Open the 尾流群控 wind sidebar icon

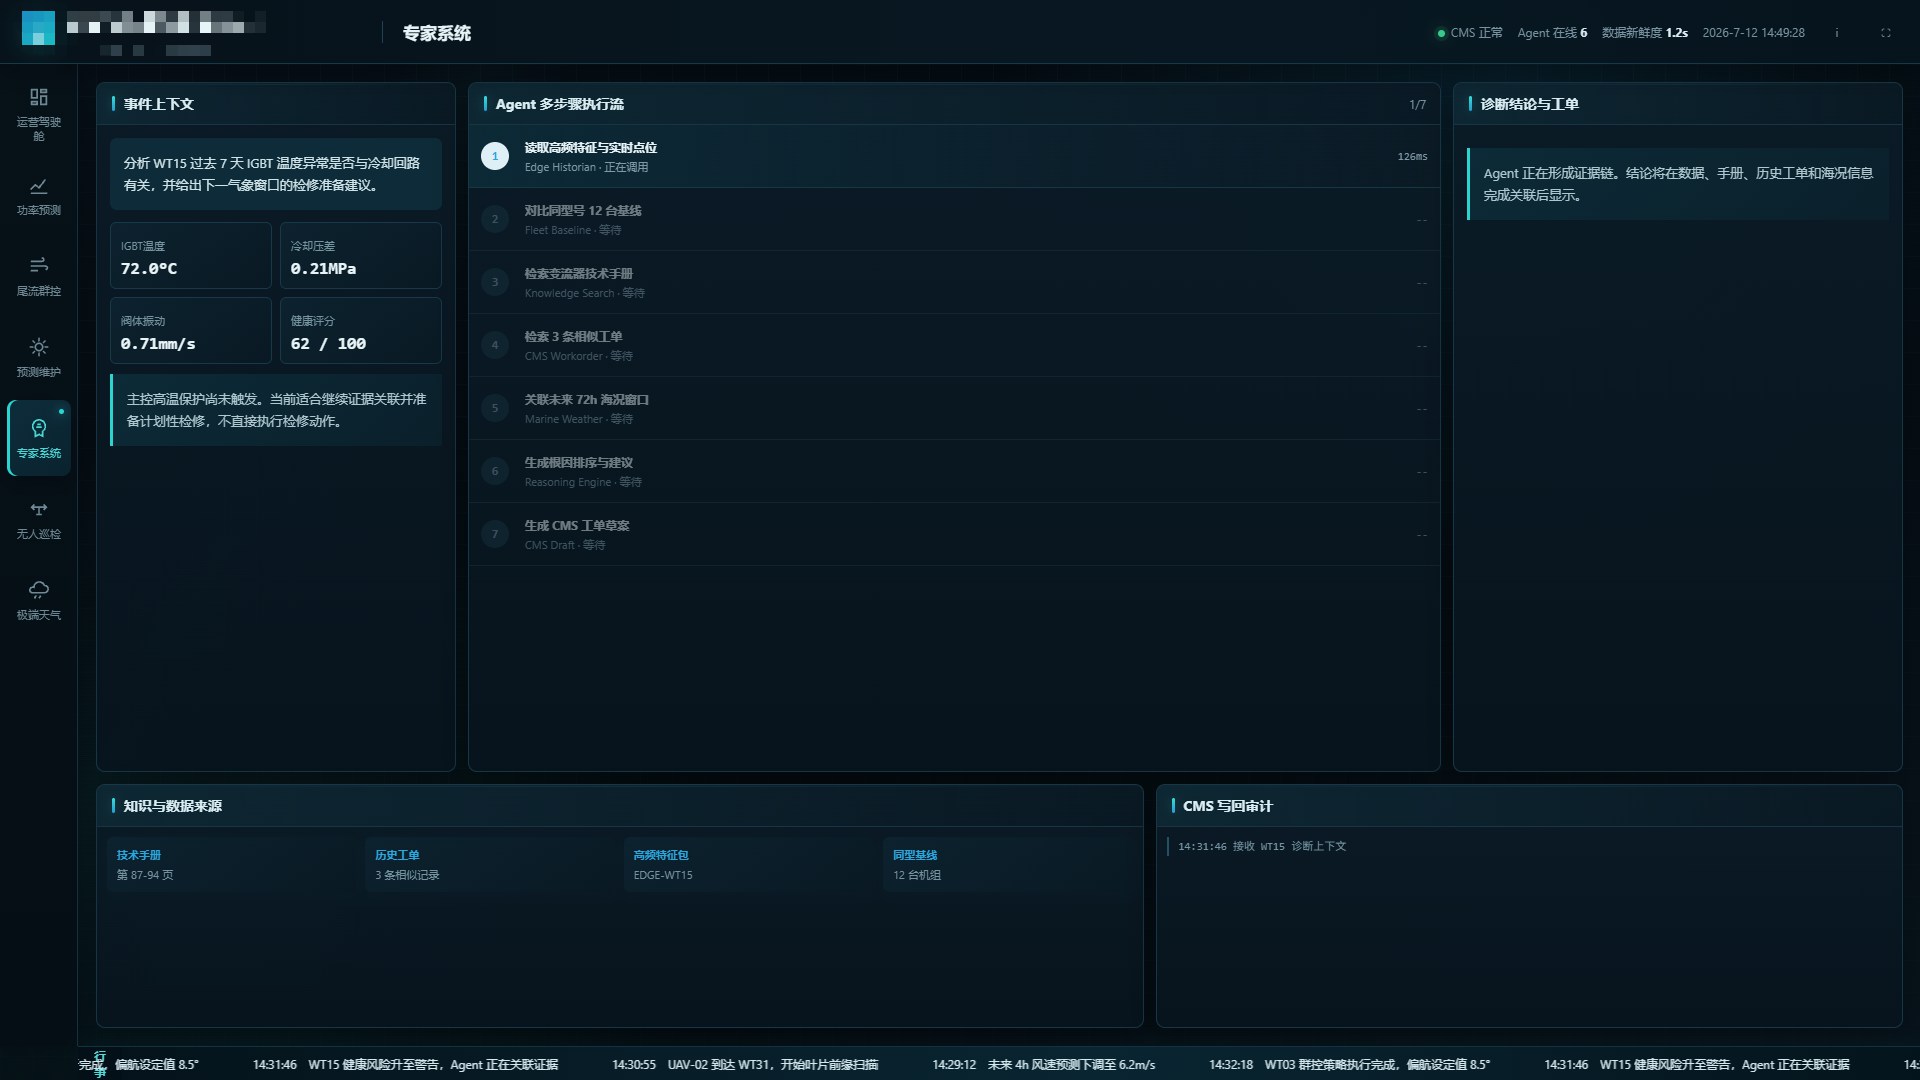click(38, 266)
